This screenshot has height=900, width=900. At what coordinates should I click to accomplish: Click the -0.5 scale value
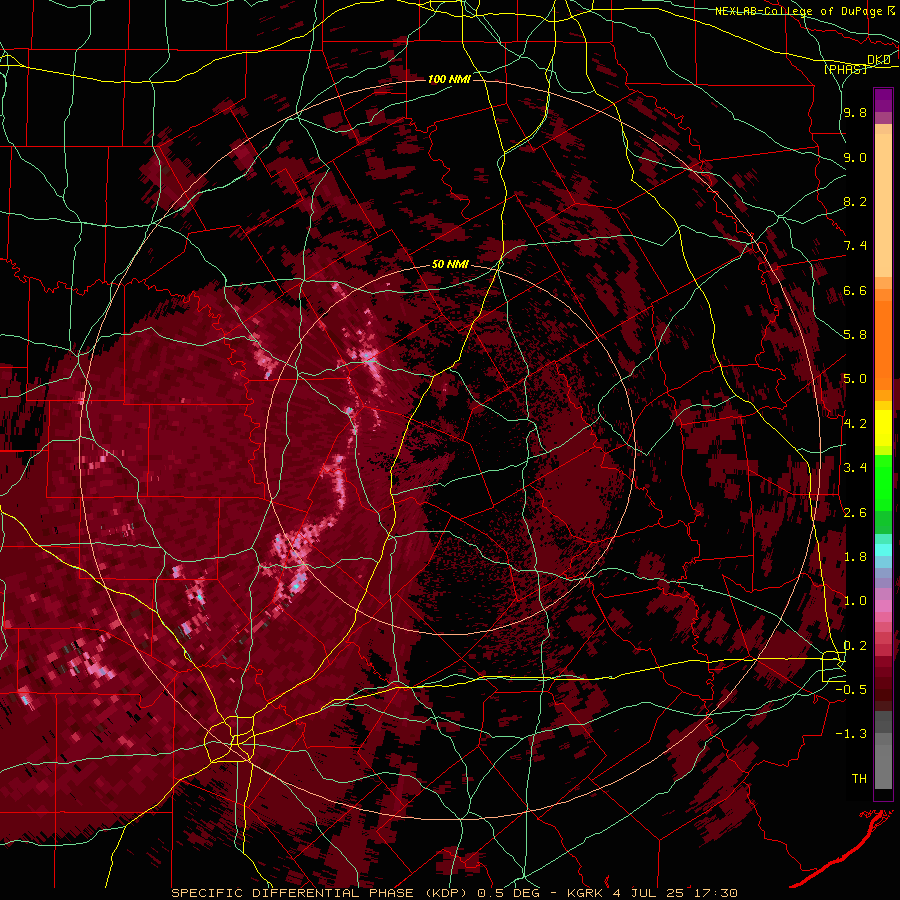[852, 689]
